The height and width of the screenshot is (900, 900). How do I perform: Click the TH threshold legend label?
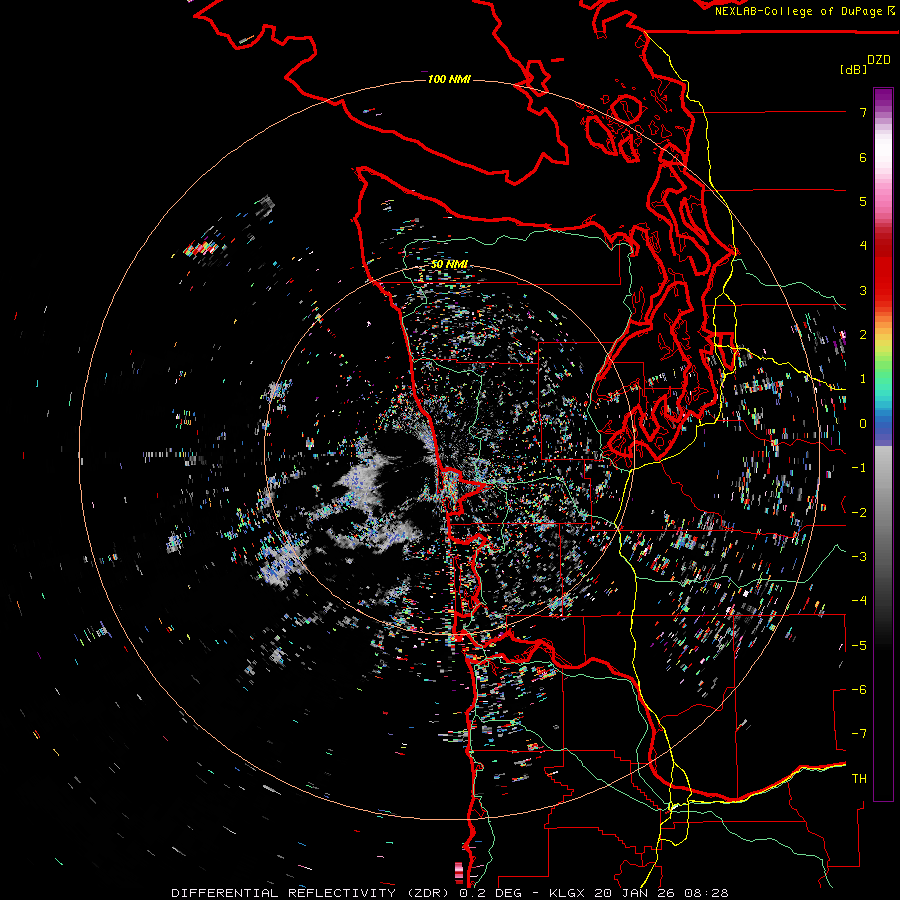click(x=859, y=779)
